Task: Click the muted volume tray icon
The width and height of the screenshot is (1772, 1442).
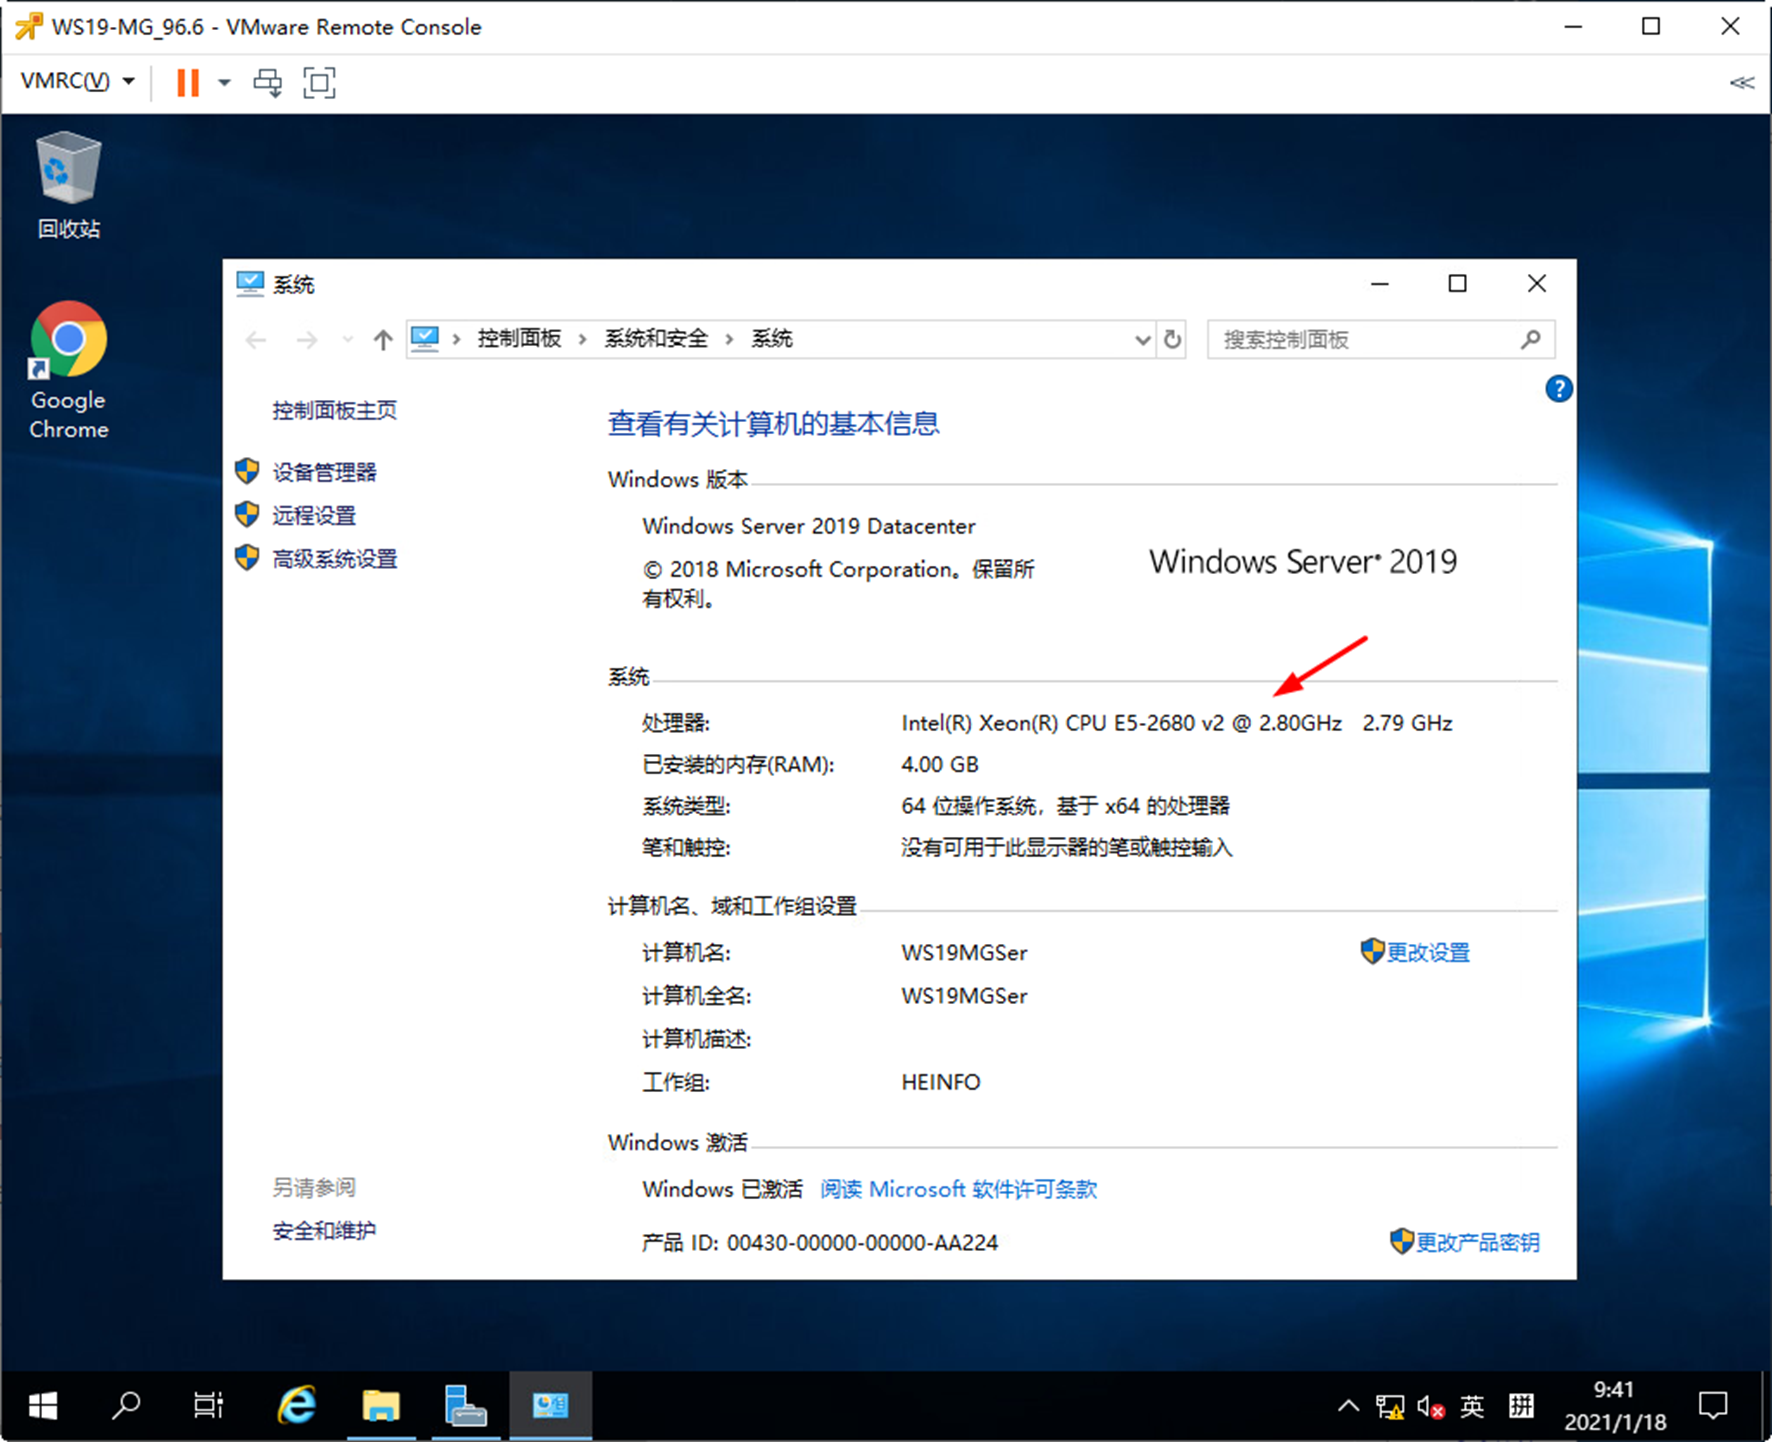Action: click(1430, 1407)
